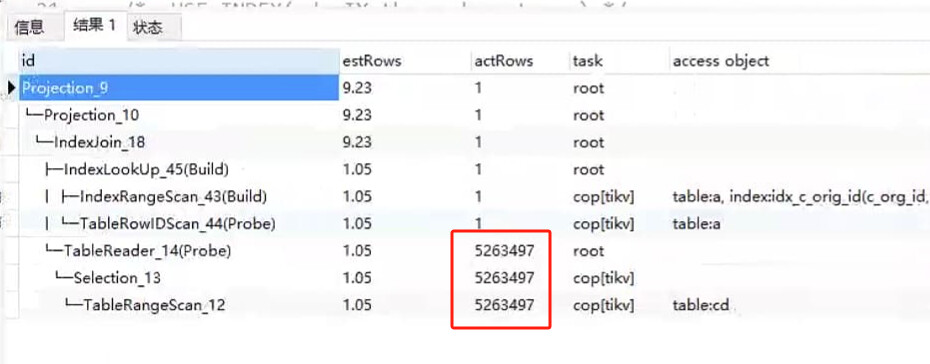Click actRows 5263497 in the TableReader_14 row
The image size is (930, 364).
pyautogui.click(x=504, y=251)
